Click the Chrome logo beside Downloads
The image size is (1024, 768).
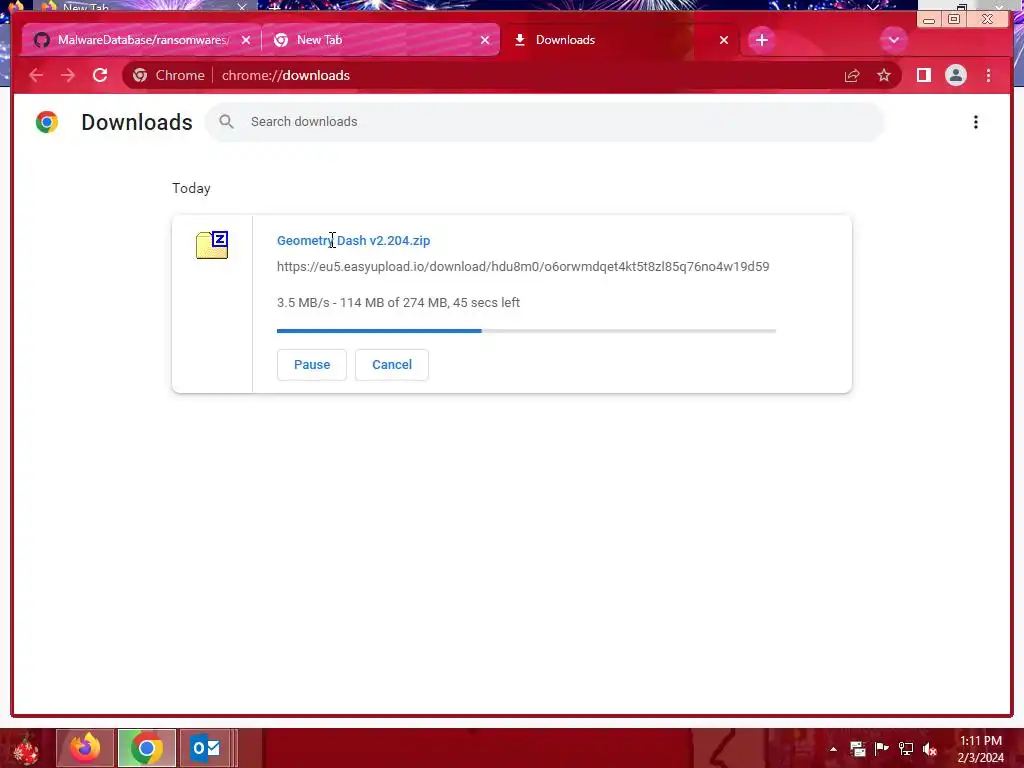pyautogui.click(x=47, y=122)
